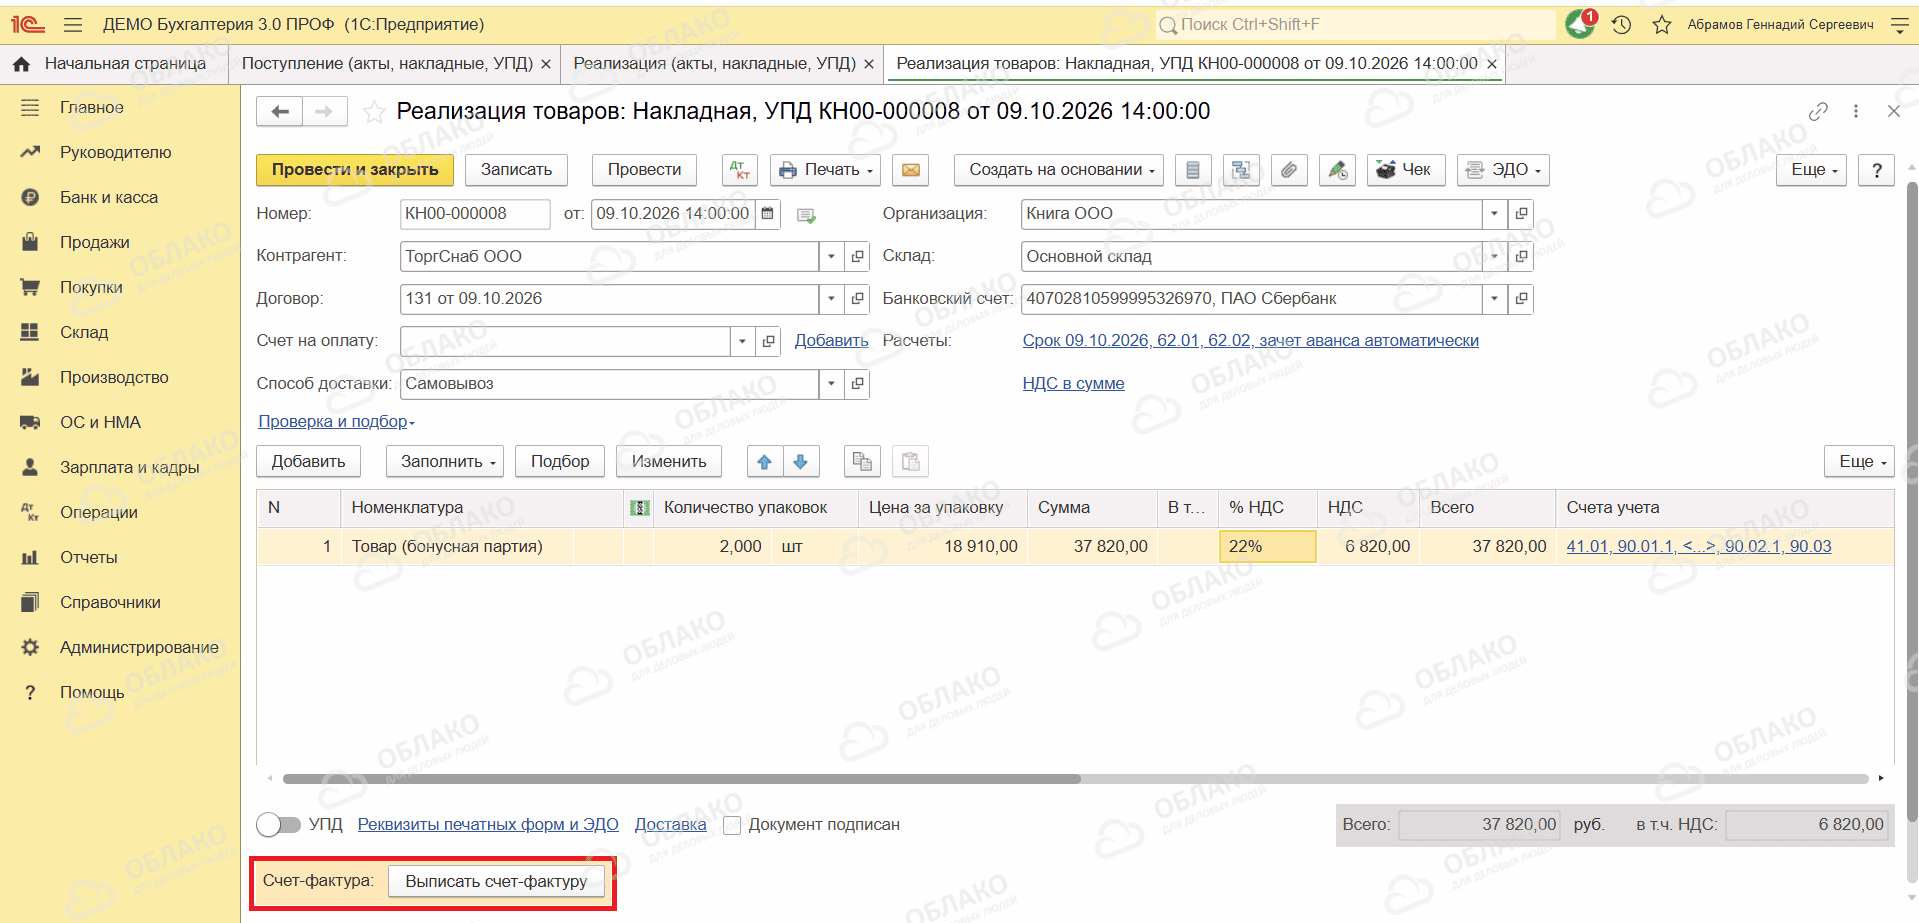Viewport: 1919px width, 923px height.
Task: Copy link to document via chain icon
Action: tap(1818, 112)
